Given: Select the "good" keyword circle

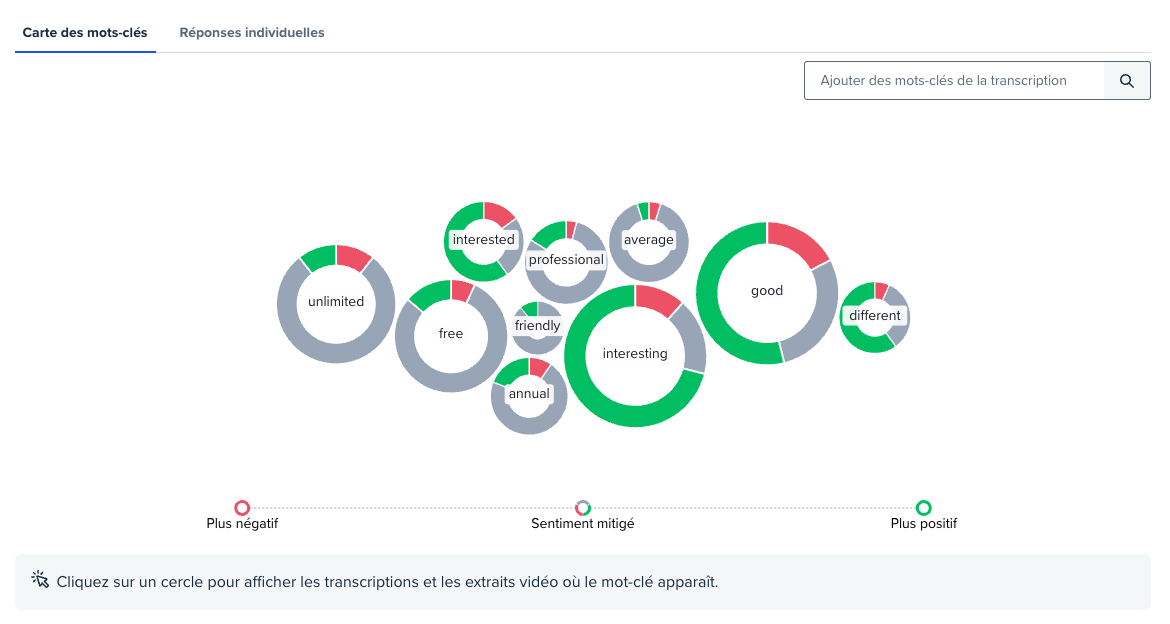Looking at the screenshot, I should click(767, 291).
